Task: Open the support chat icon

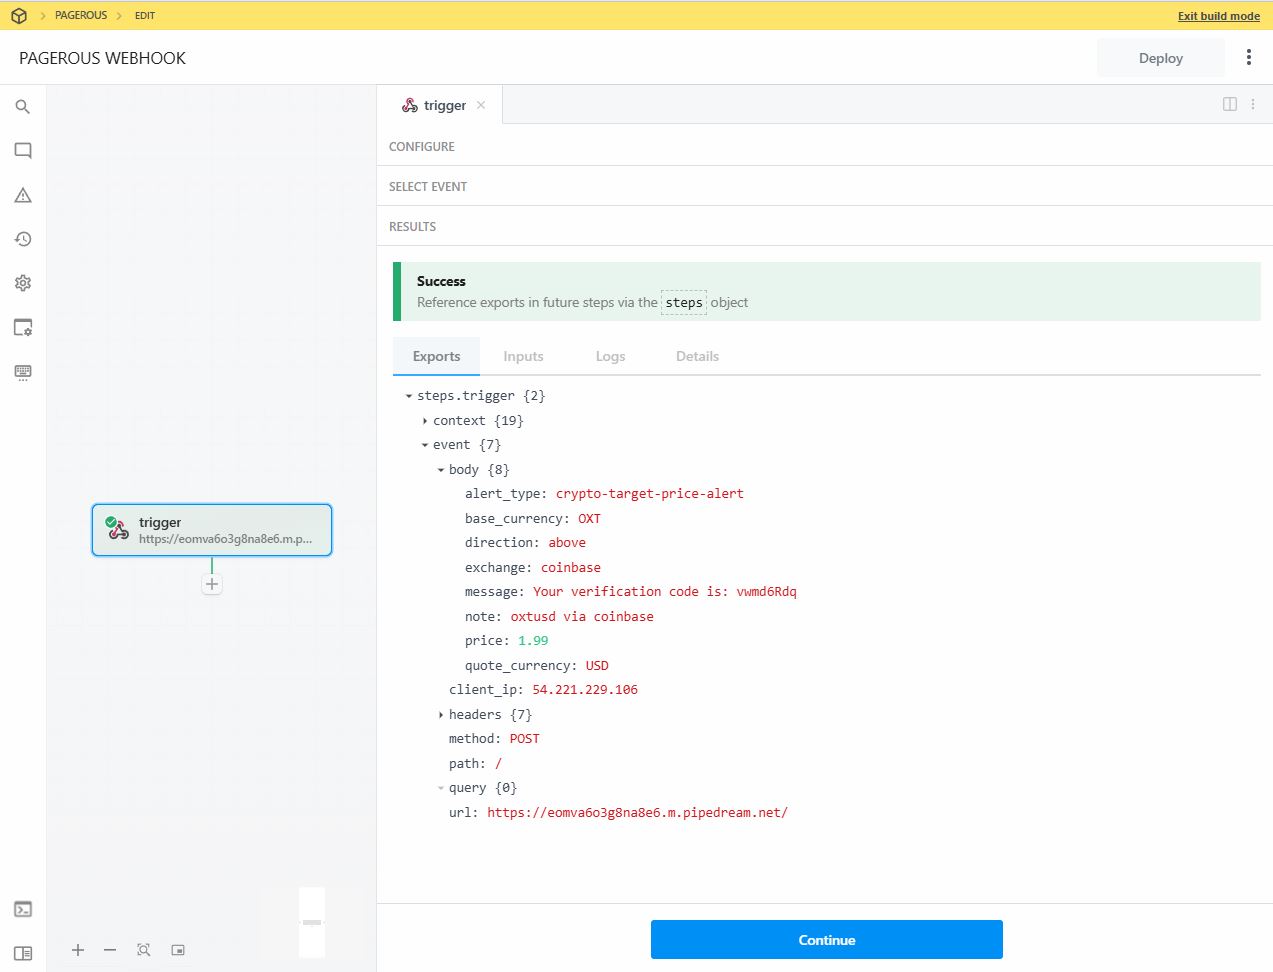Action: pos(22,151)
